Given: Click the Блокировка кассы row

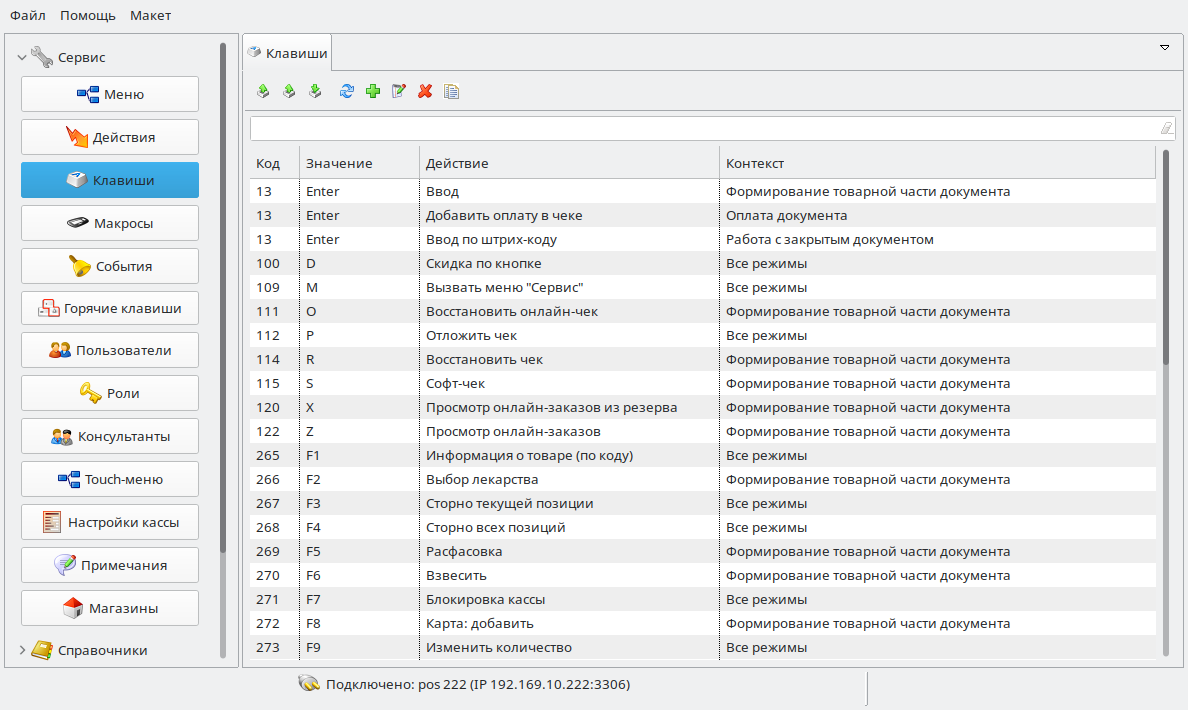Looking at the screenshot, I should pyautogui.click(x=703, y=599).
